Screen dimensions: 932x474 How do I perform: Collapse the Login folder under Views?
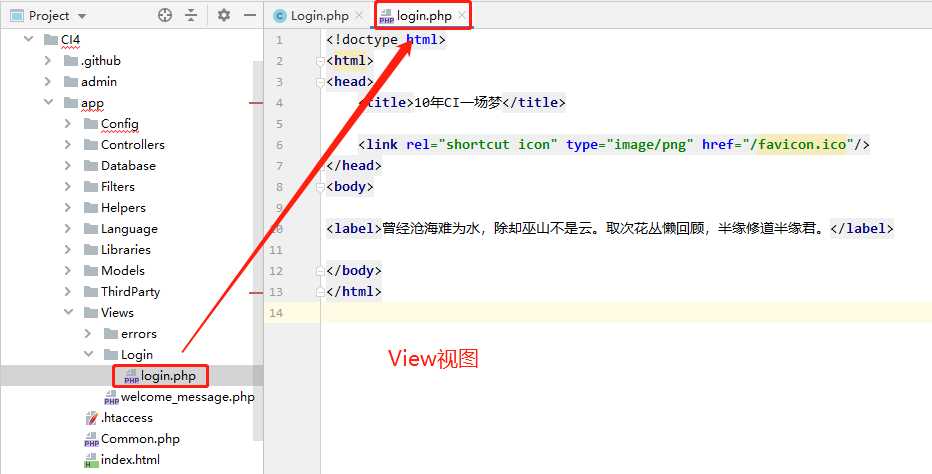coord(89,354)
